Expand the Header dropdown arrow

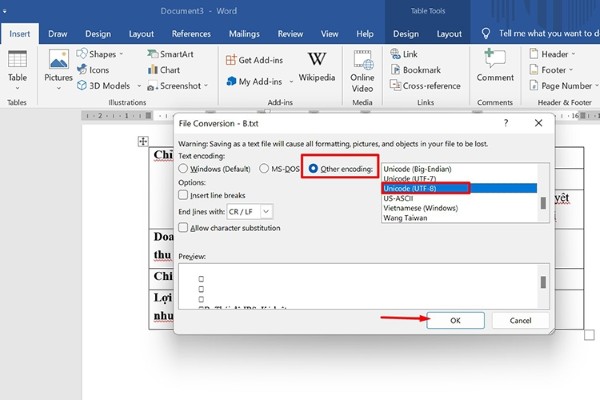tap(573, 54)
